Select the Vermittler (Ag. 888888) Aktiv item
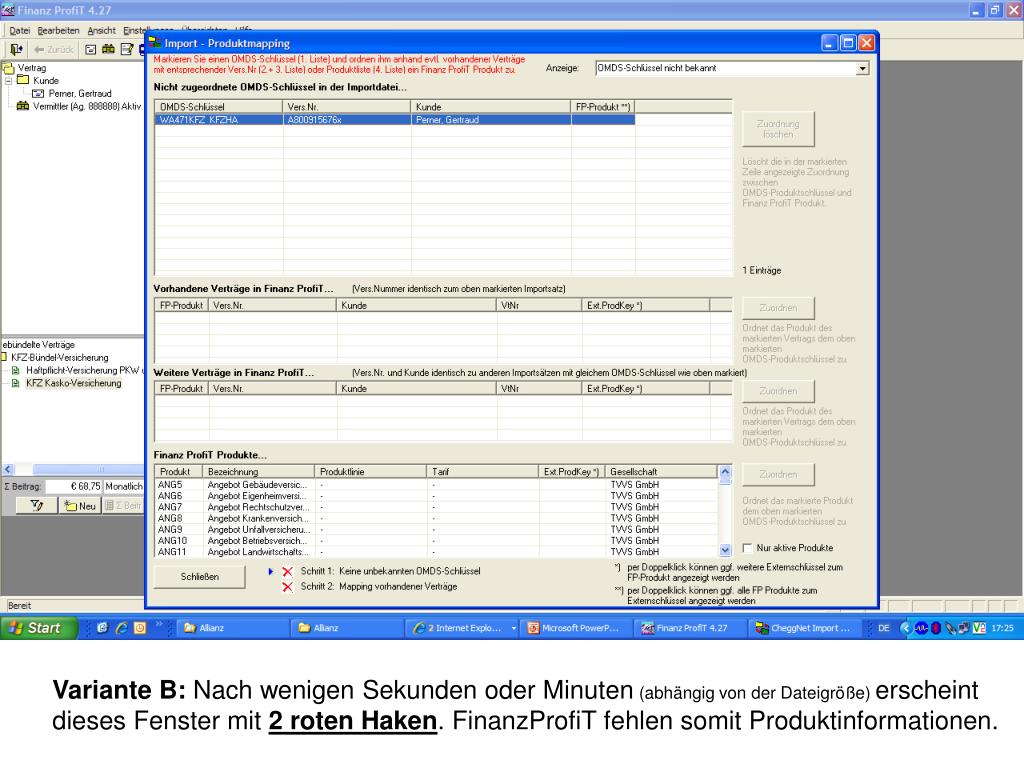 (87, 106)
